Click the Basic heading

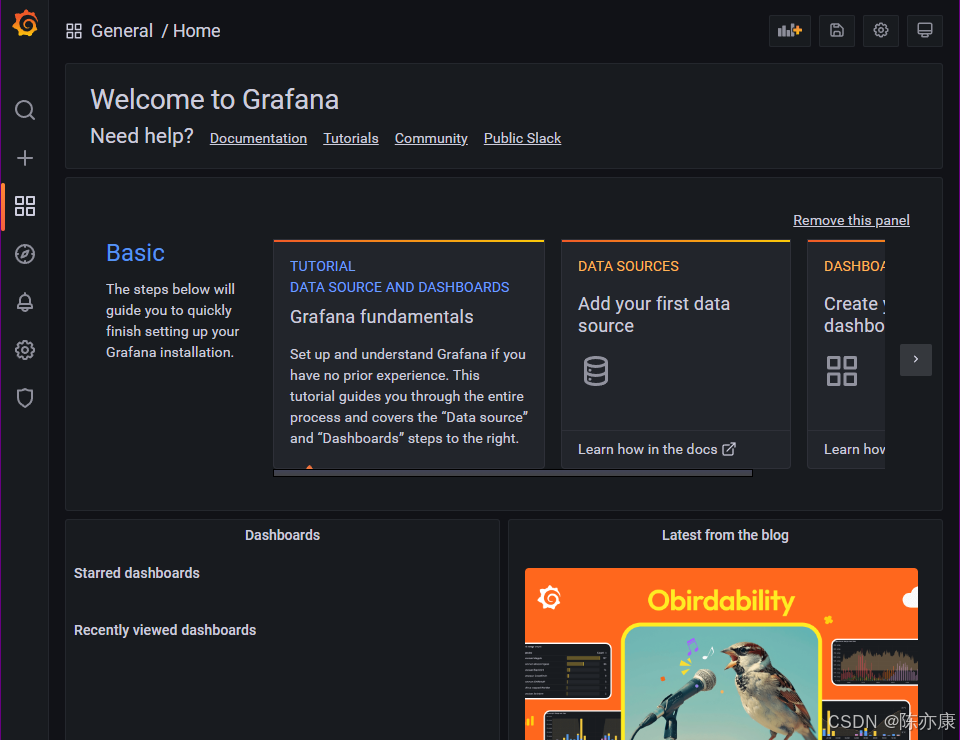tap(135, 253)
